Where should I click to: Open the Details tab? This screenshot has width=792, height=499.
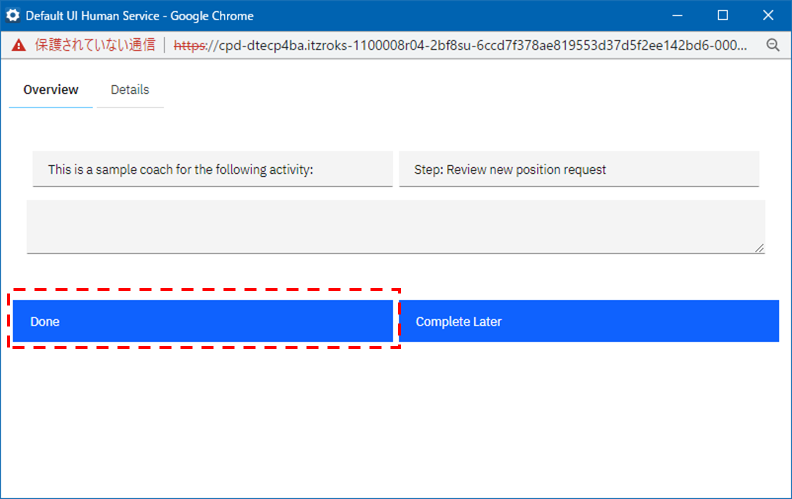click(130, 90)
